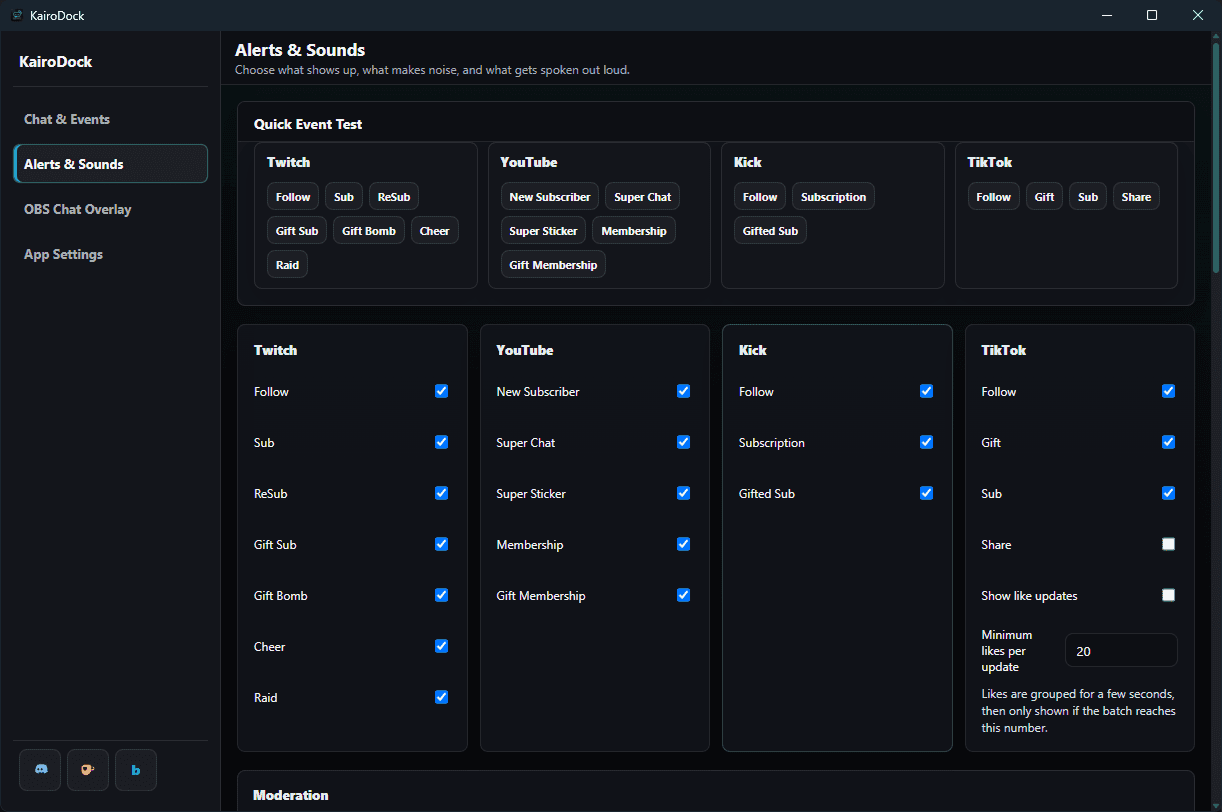This screenshot has height=812, width=1222.
Task: Test YouTube Super Sticker event
Action: tap(544, 231)
